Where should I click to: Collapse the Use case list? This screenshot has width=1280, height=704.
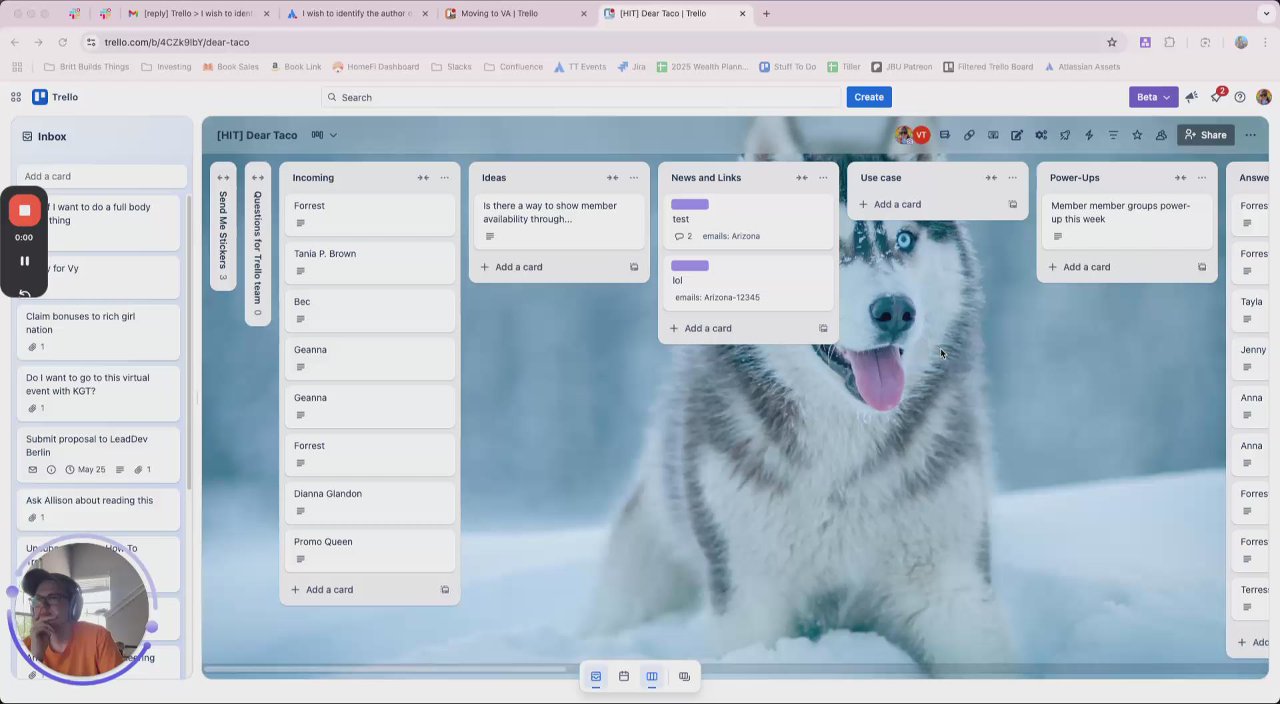click(991, 178)
